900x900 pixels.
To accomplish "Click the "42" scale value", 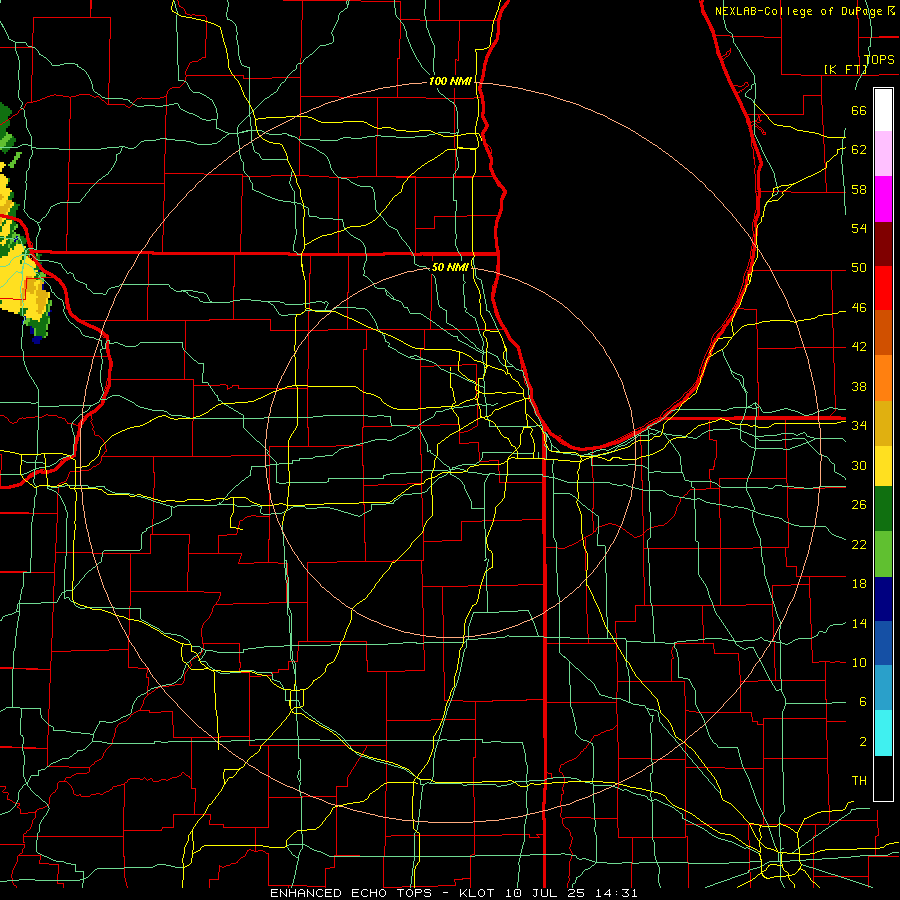I will coord(859,347).
